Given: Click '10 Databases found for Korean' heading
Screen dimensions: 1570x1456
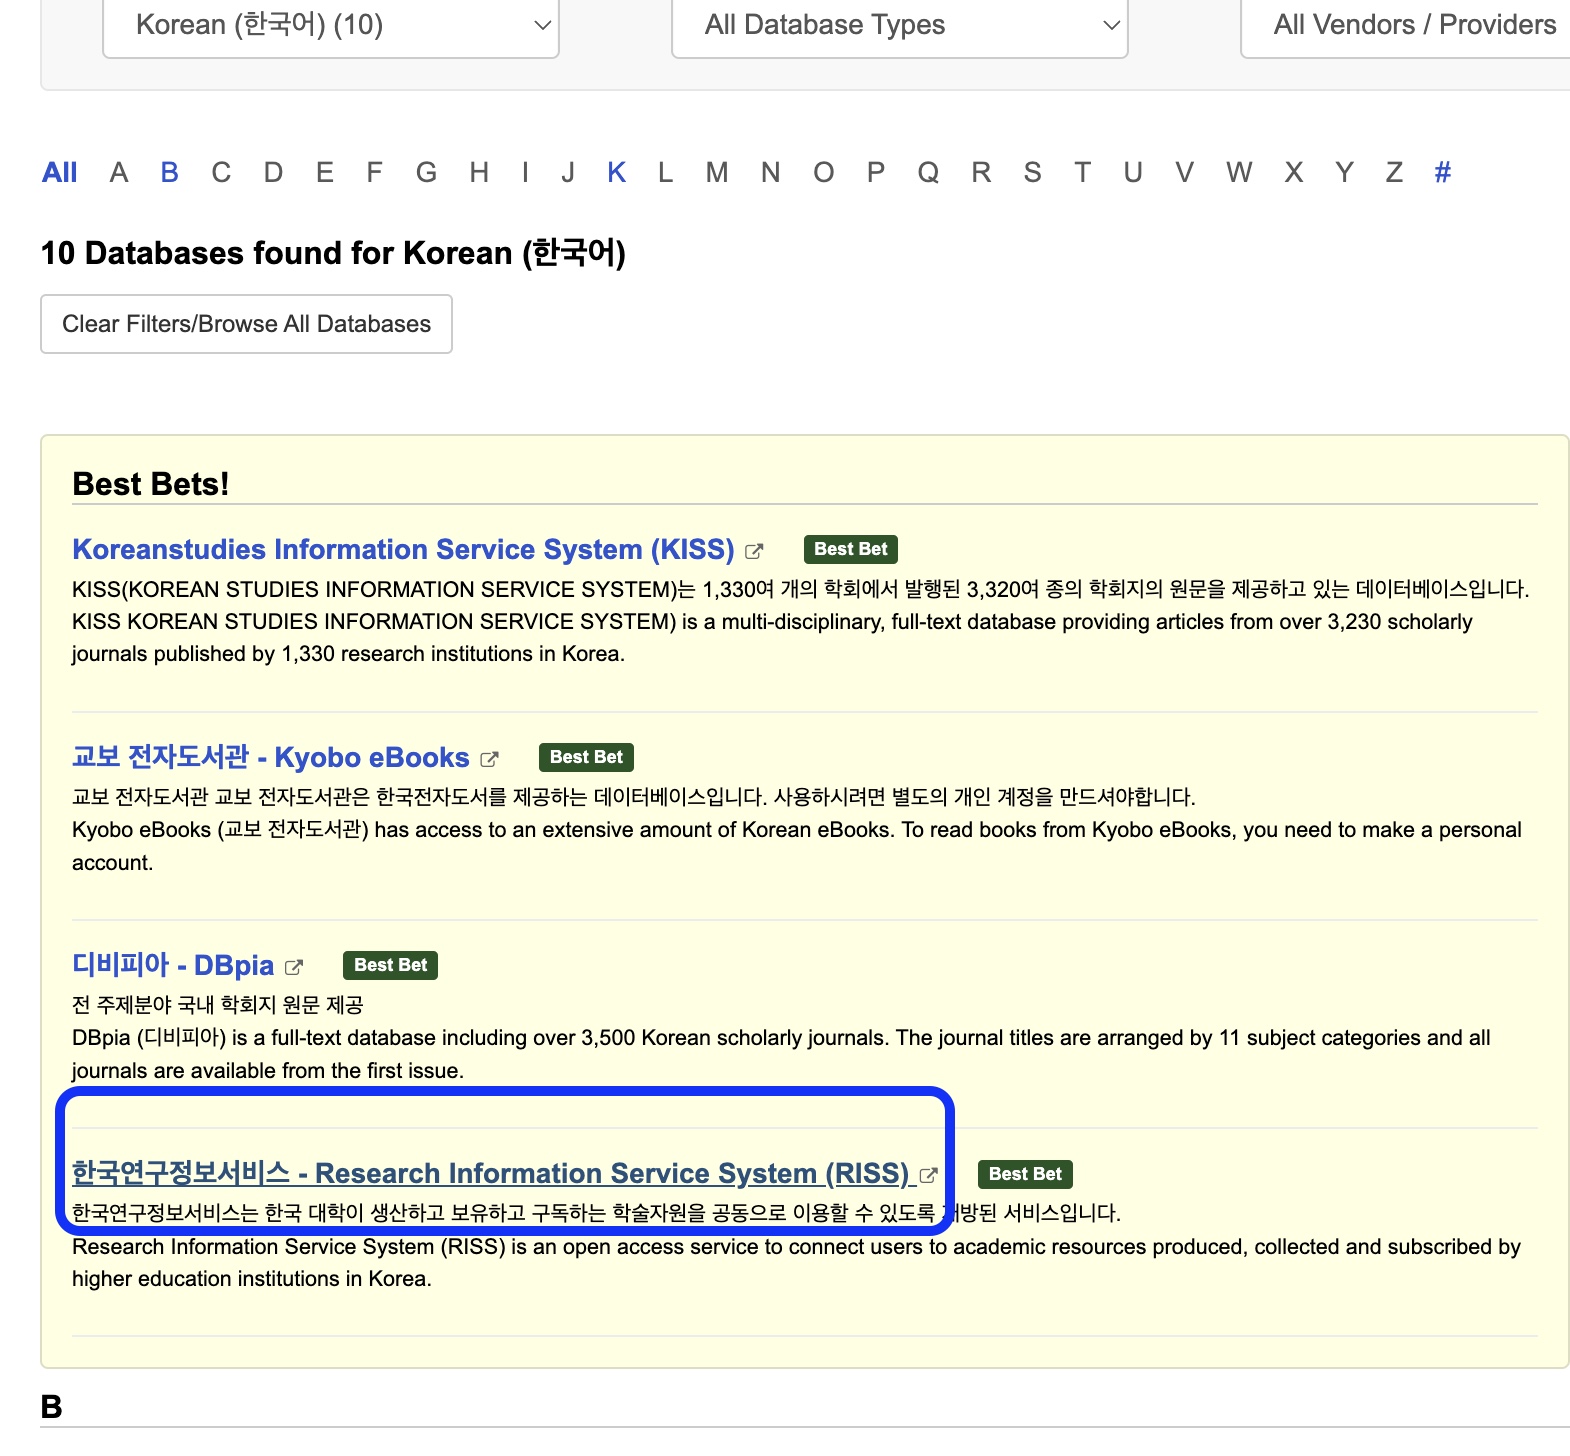Looking at the screenshot, I should pos(333,253).
